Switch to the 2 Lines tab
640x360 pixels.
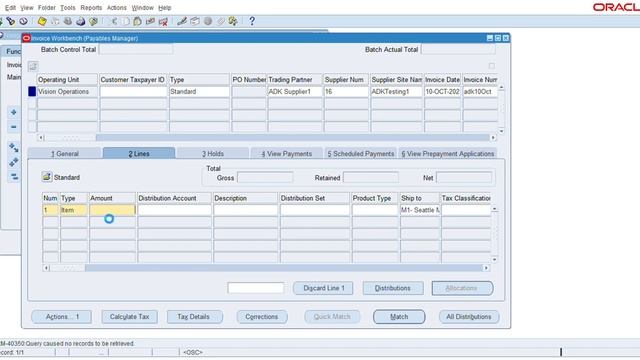(139, 153)
